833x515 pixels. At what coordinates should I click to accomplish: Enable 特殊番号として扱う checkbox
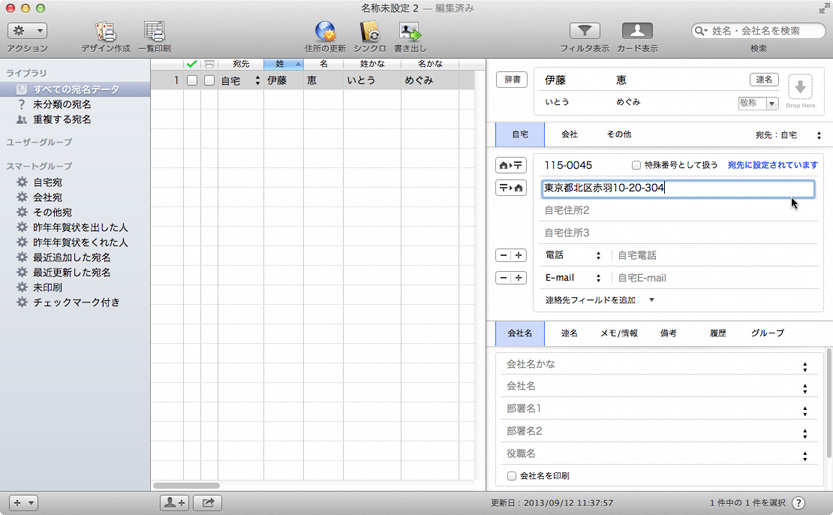coord(636,165)
